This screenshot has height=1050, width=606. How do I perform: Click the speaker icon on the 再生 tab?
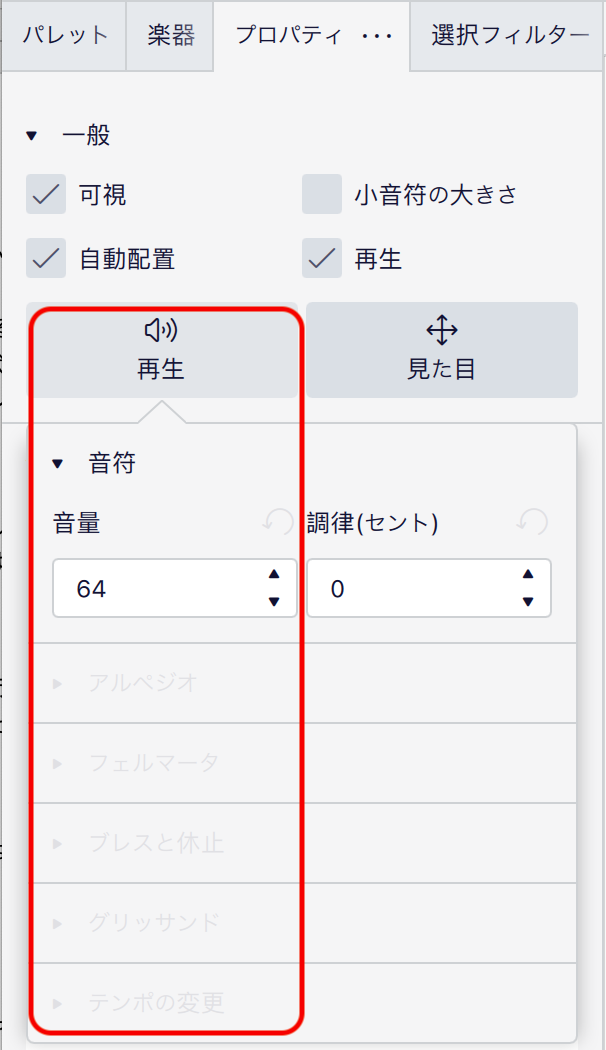(x=161, y=330)
